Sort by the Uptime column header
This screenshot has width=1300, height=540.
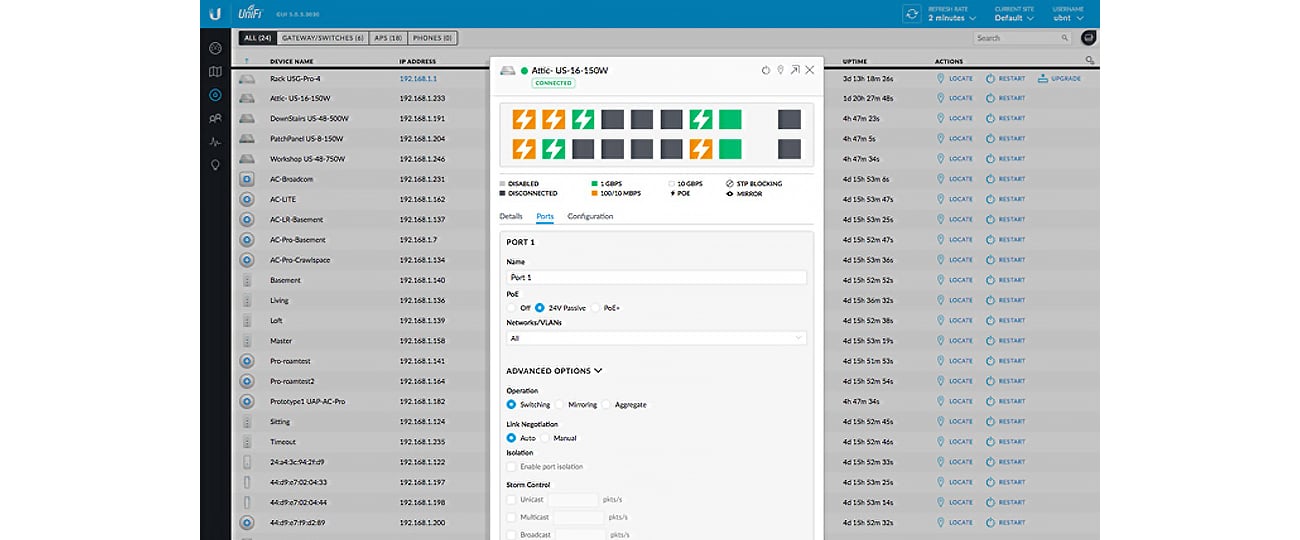pos(855,61)
